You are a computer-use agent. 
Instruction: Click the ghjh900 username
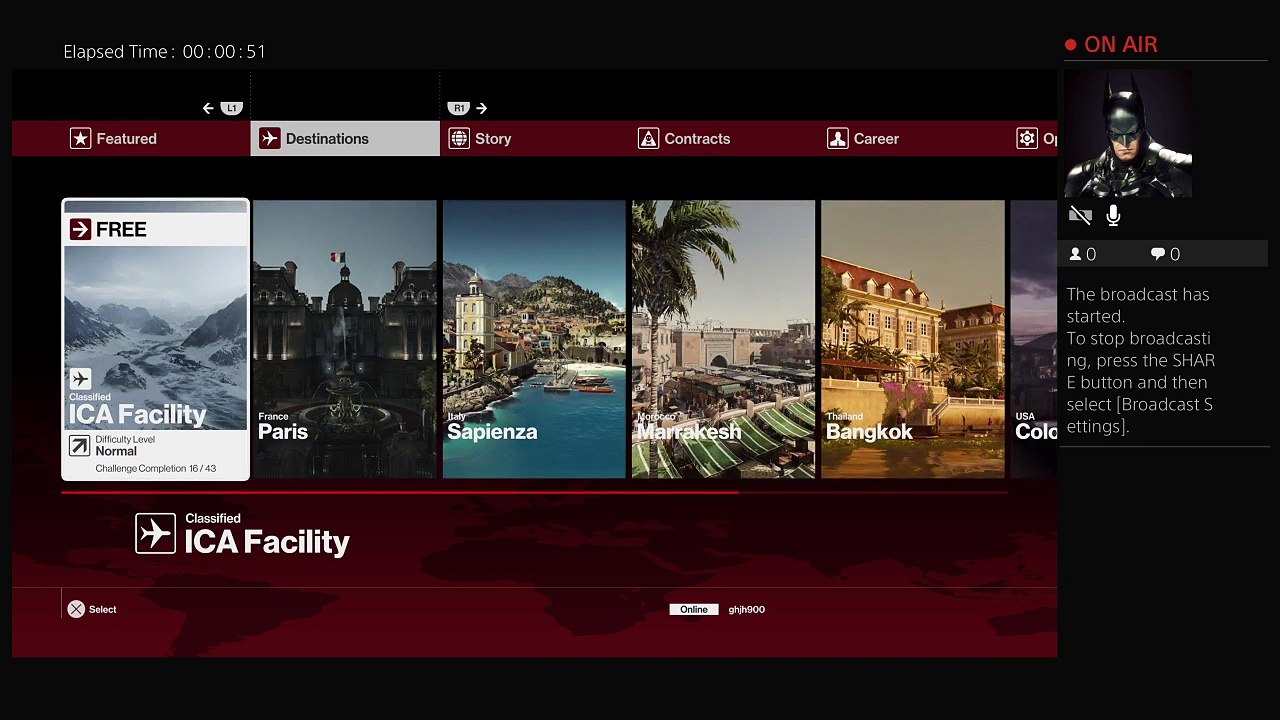tap(746, 610)
